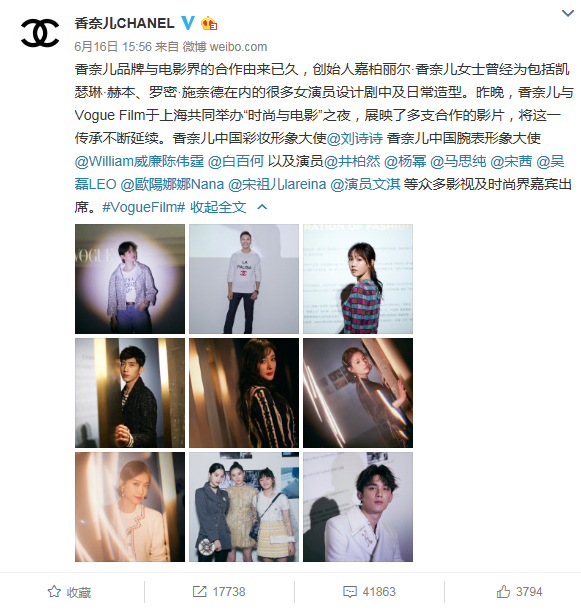
Task: Open the last photo of man in white jacket
Action: click(358, 507)
